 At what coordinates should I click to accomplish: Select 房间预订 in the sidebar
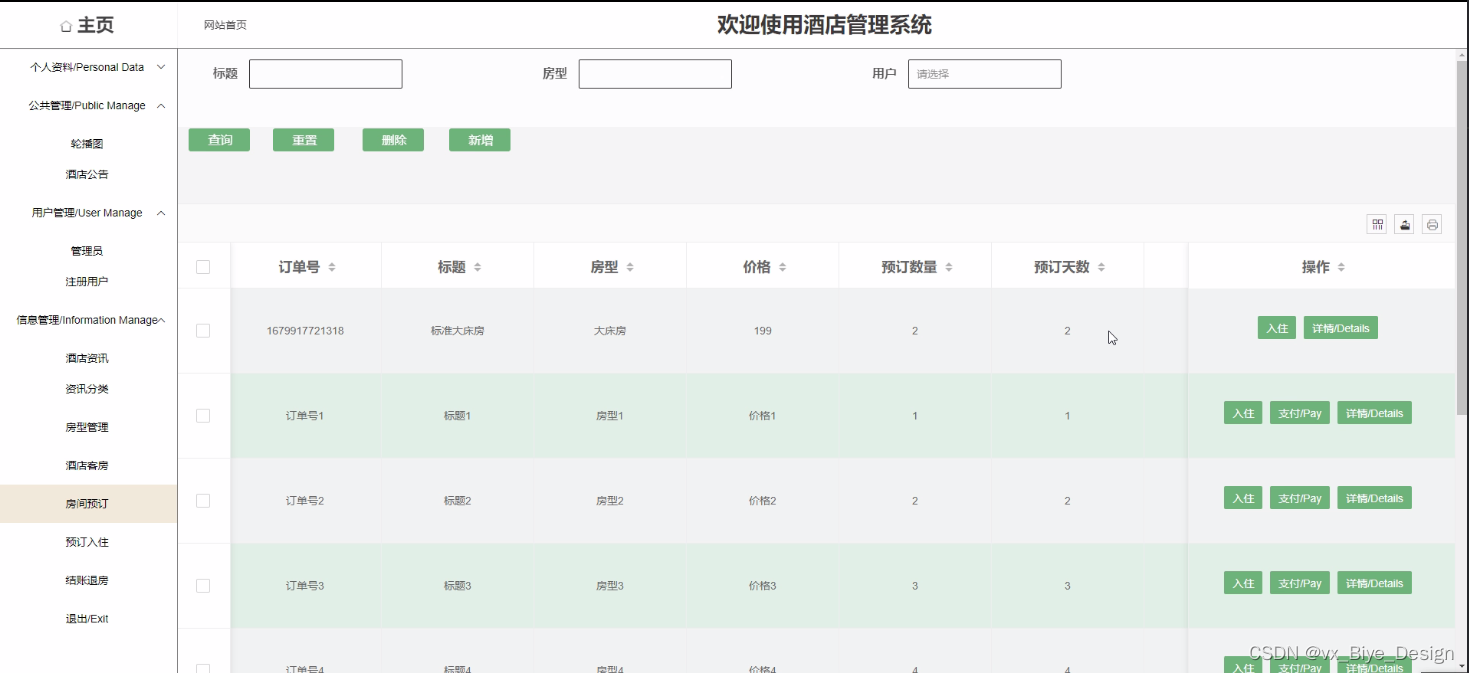click(87, 504)
